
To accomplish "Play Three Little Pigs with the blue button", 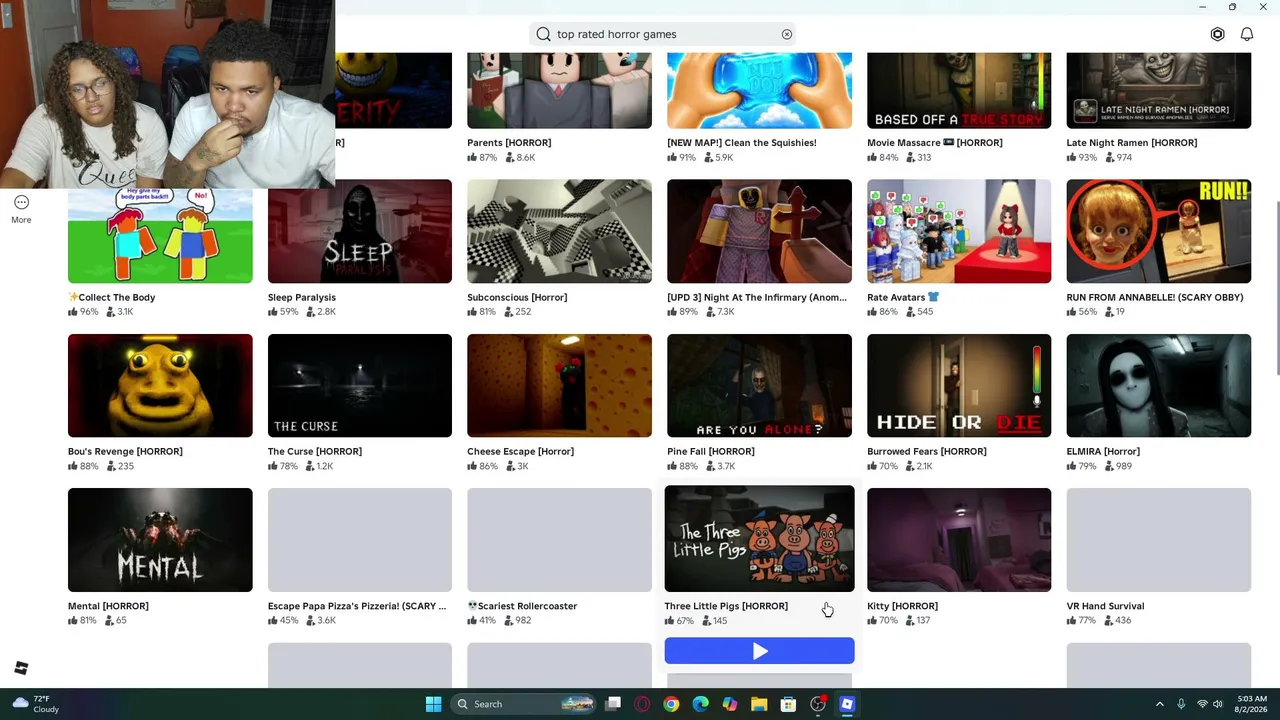I will pos(759,651).
